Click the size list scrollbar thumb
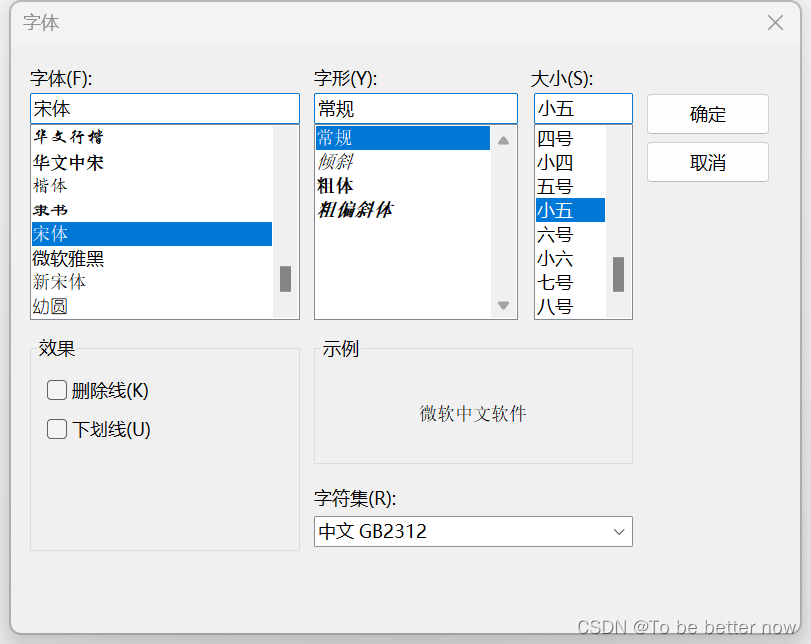 click(618, 274)
